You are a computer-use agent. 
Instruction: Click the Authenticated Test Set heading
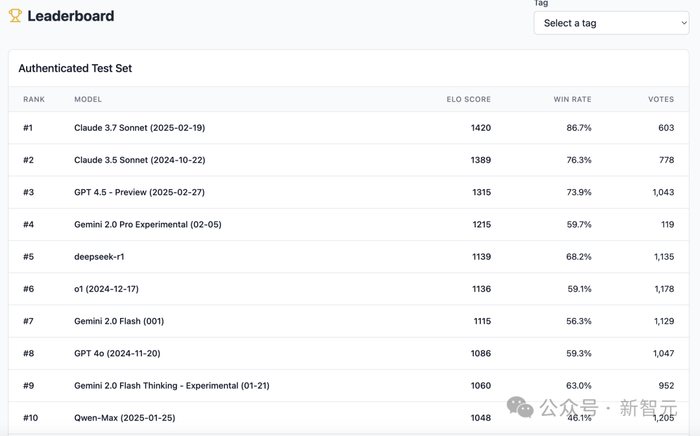point(75,69)
